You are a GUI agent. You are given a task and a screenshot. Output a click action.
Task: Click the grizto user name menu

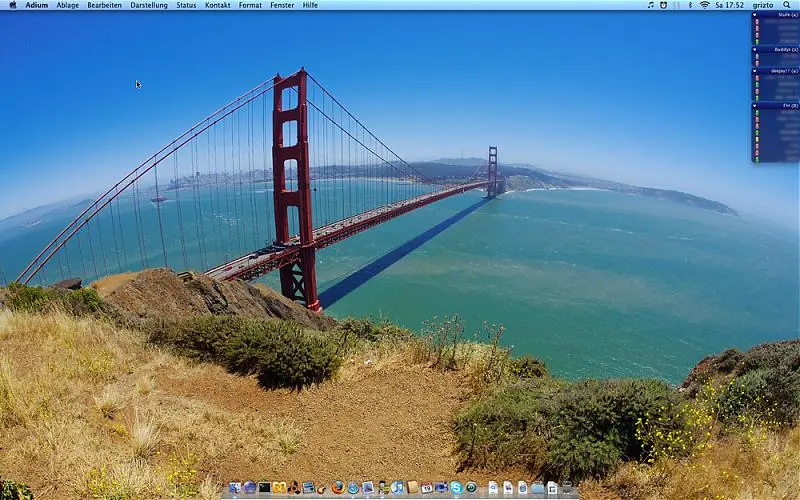pyautogui.click(x=763, y=5)
